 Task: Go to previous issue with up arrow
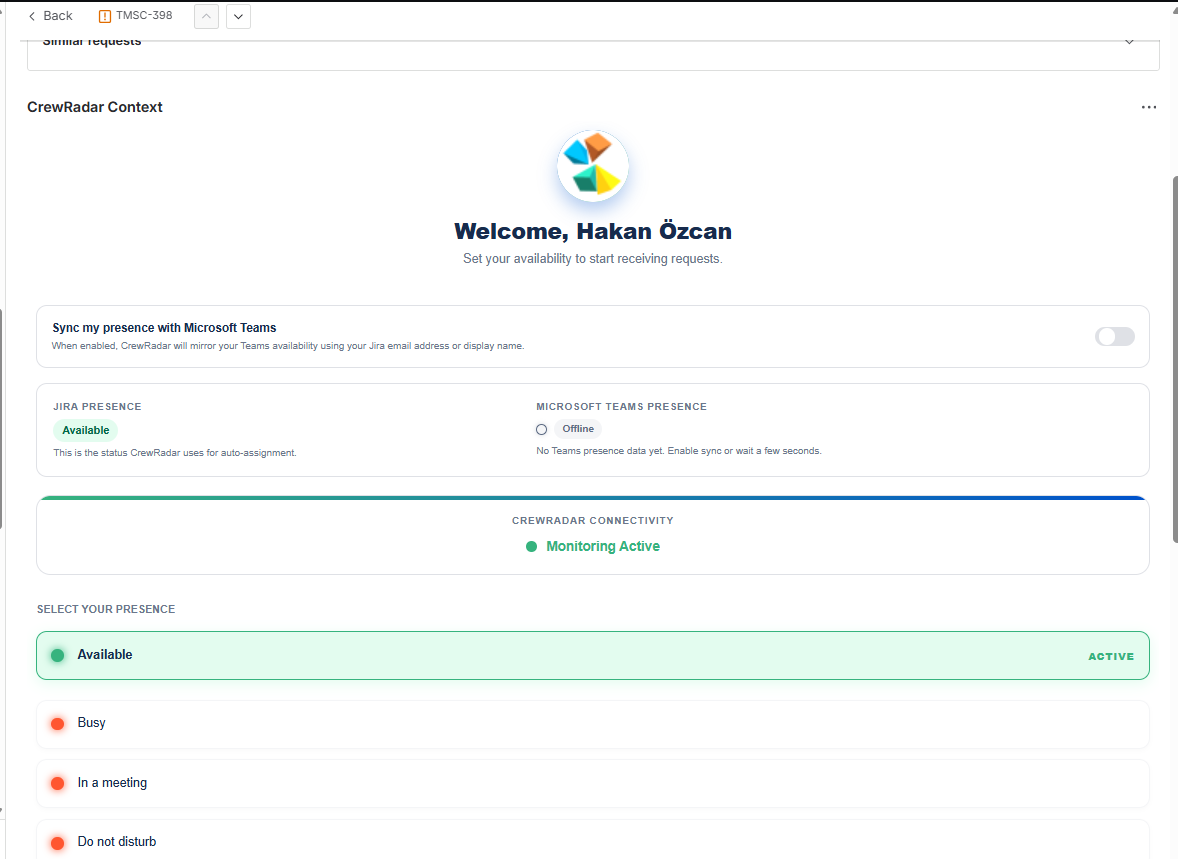click(x=206, y=17)
